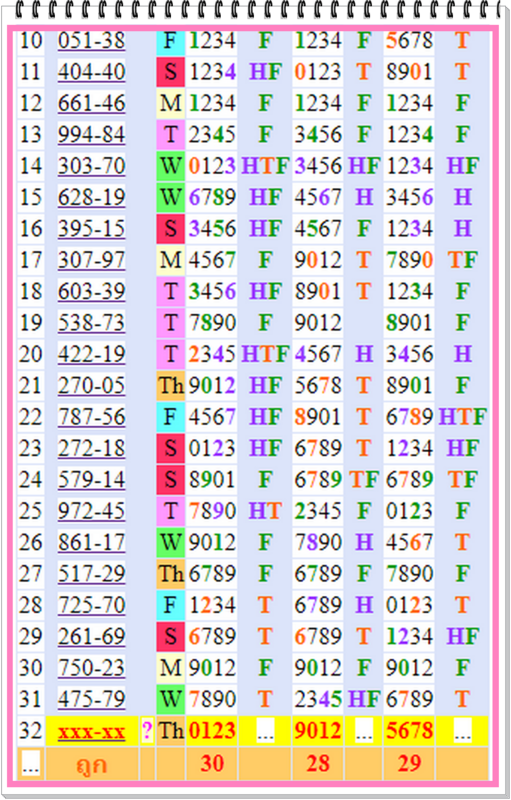511x800 pixels.
Task: Click the yellow M day cell in row 12
Action: 170,104
